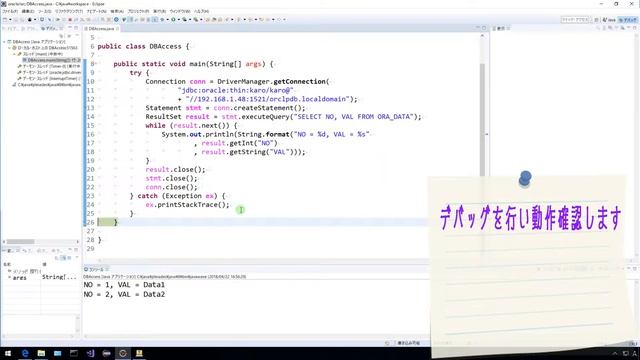The image size is (640, 360).
Task: Click the ex.printStackTrace(); code line
Action: [x=187, y=205]
